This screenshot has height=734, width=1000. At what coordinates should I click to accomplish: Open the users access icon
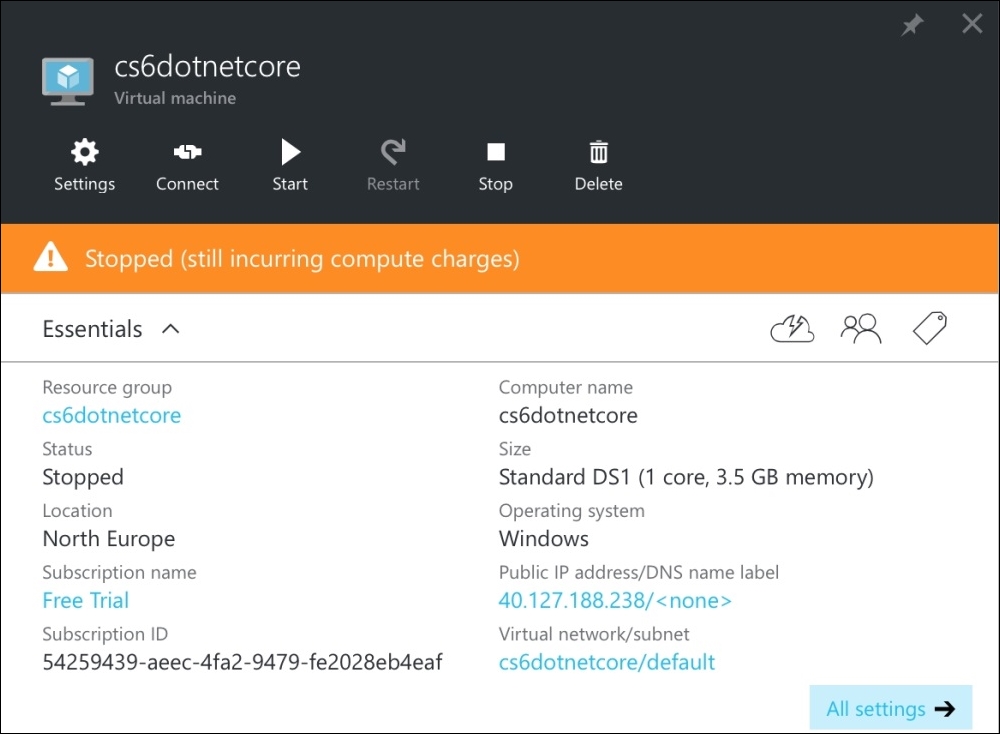tap(861, 329)
